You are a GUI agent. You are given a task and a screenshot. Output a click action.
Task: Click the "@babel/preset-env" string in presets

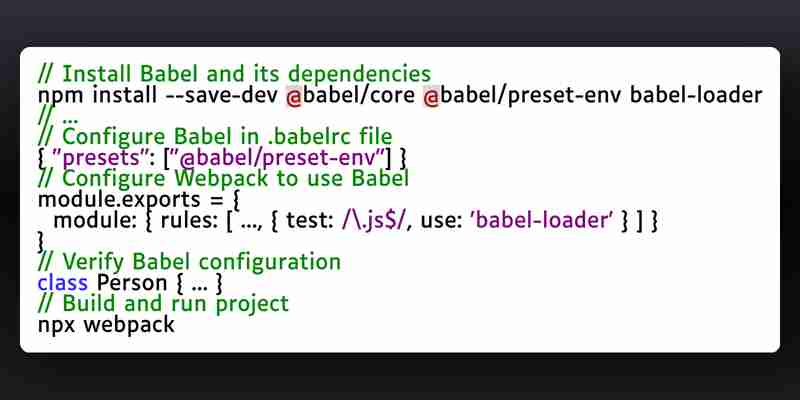click(x=279, y=158)
